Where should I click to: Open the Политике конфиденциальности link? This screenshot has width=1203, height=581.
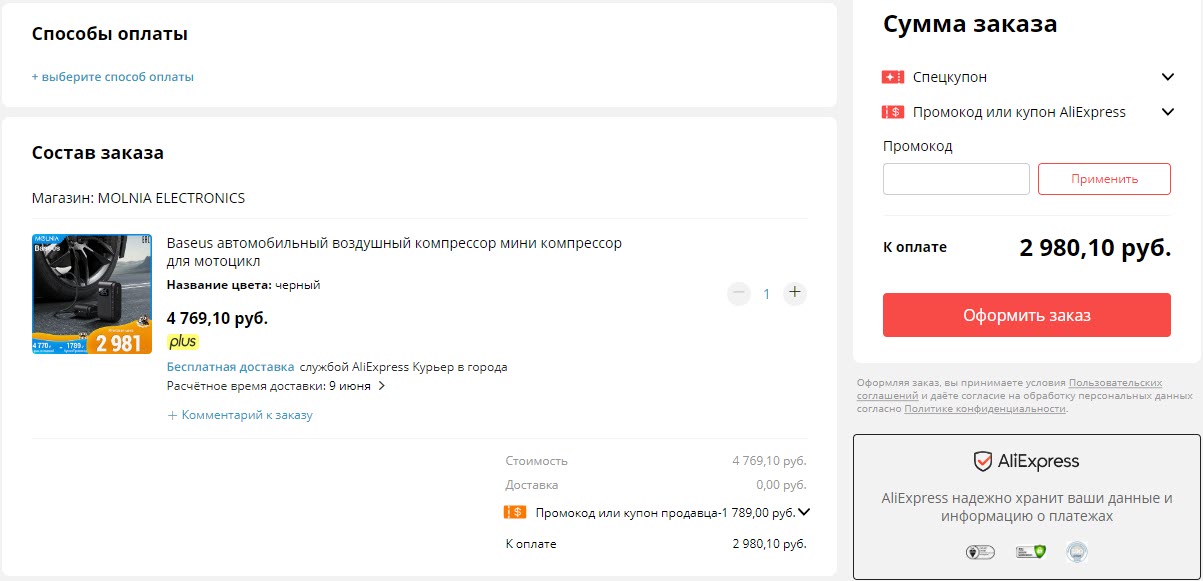(x=984, y=409)
